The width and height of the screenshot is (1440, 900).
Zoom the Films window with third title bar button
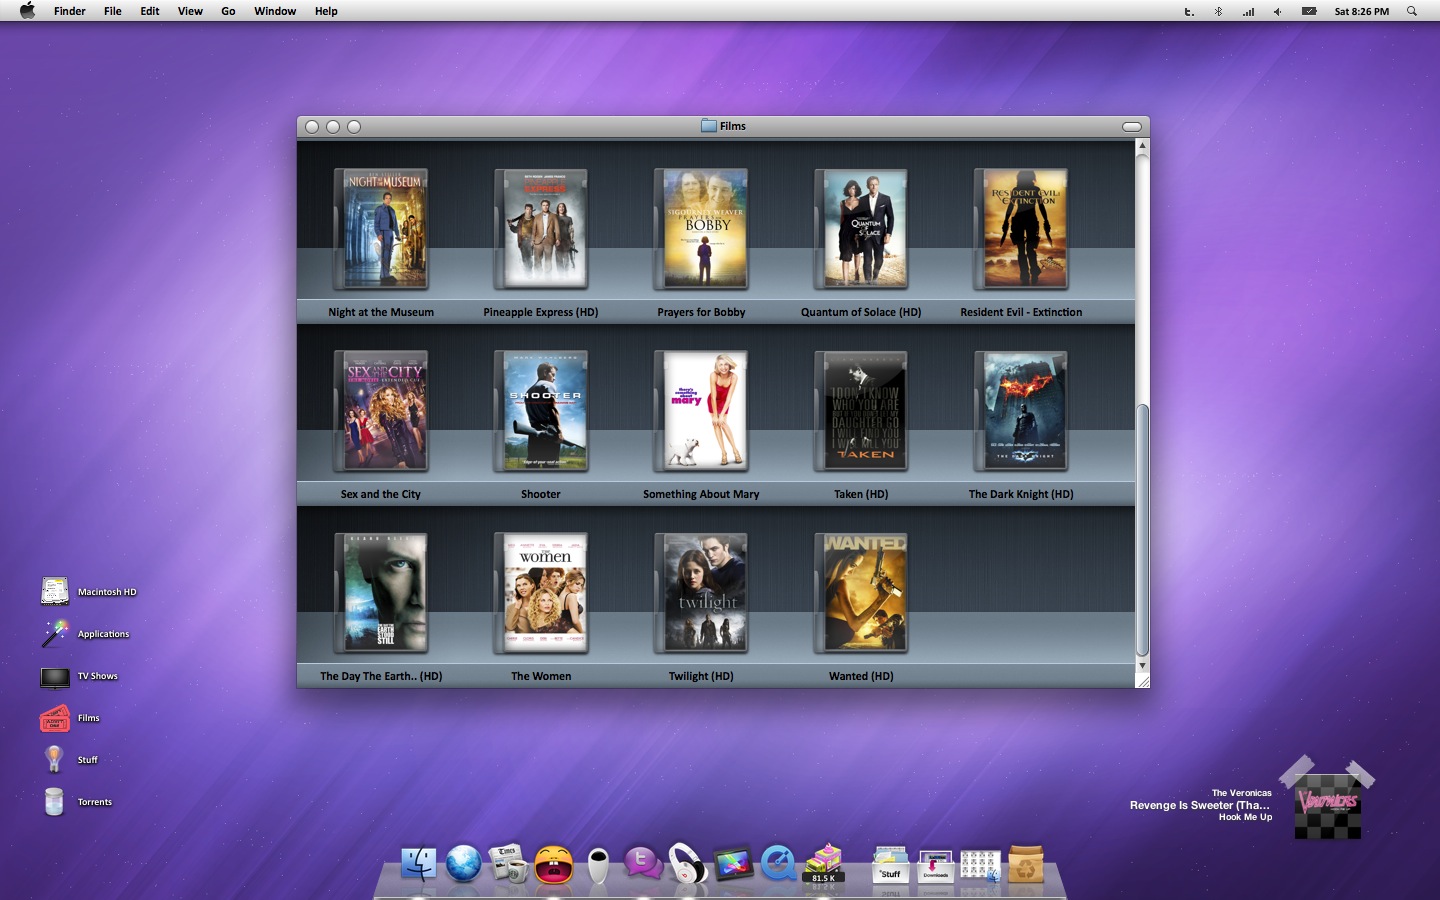click(x=354, y=127)
